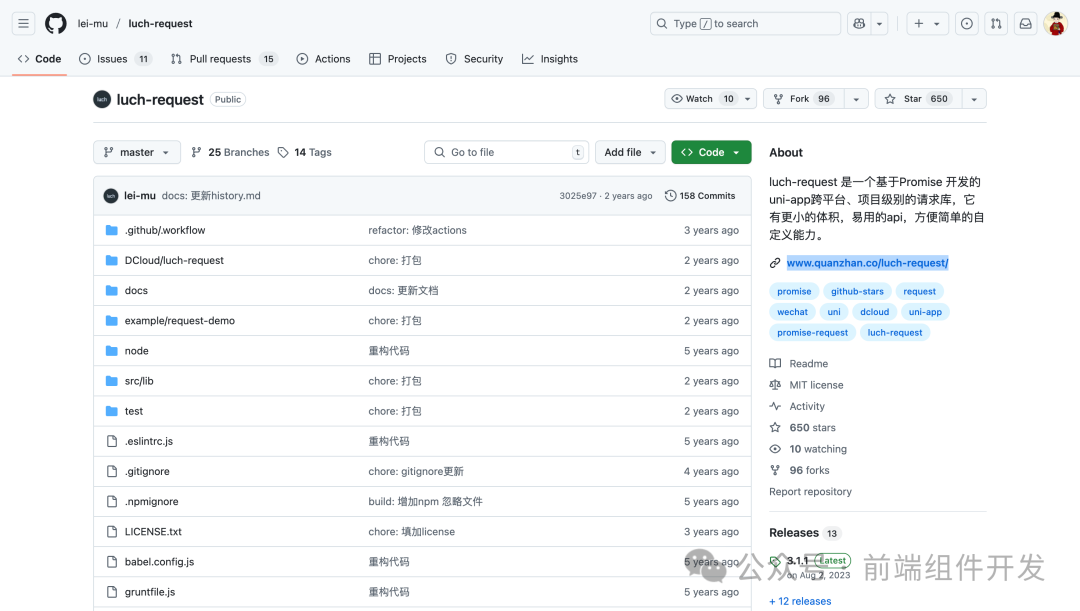
Task: Open the Insights tab
Action: click(x=550, y=59)
